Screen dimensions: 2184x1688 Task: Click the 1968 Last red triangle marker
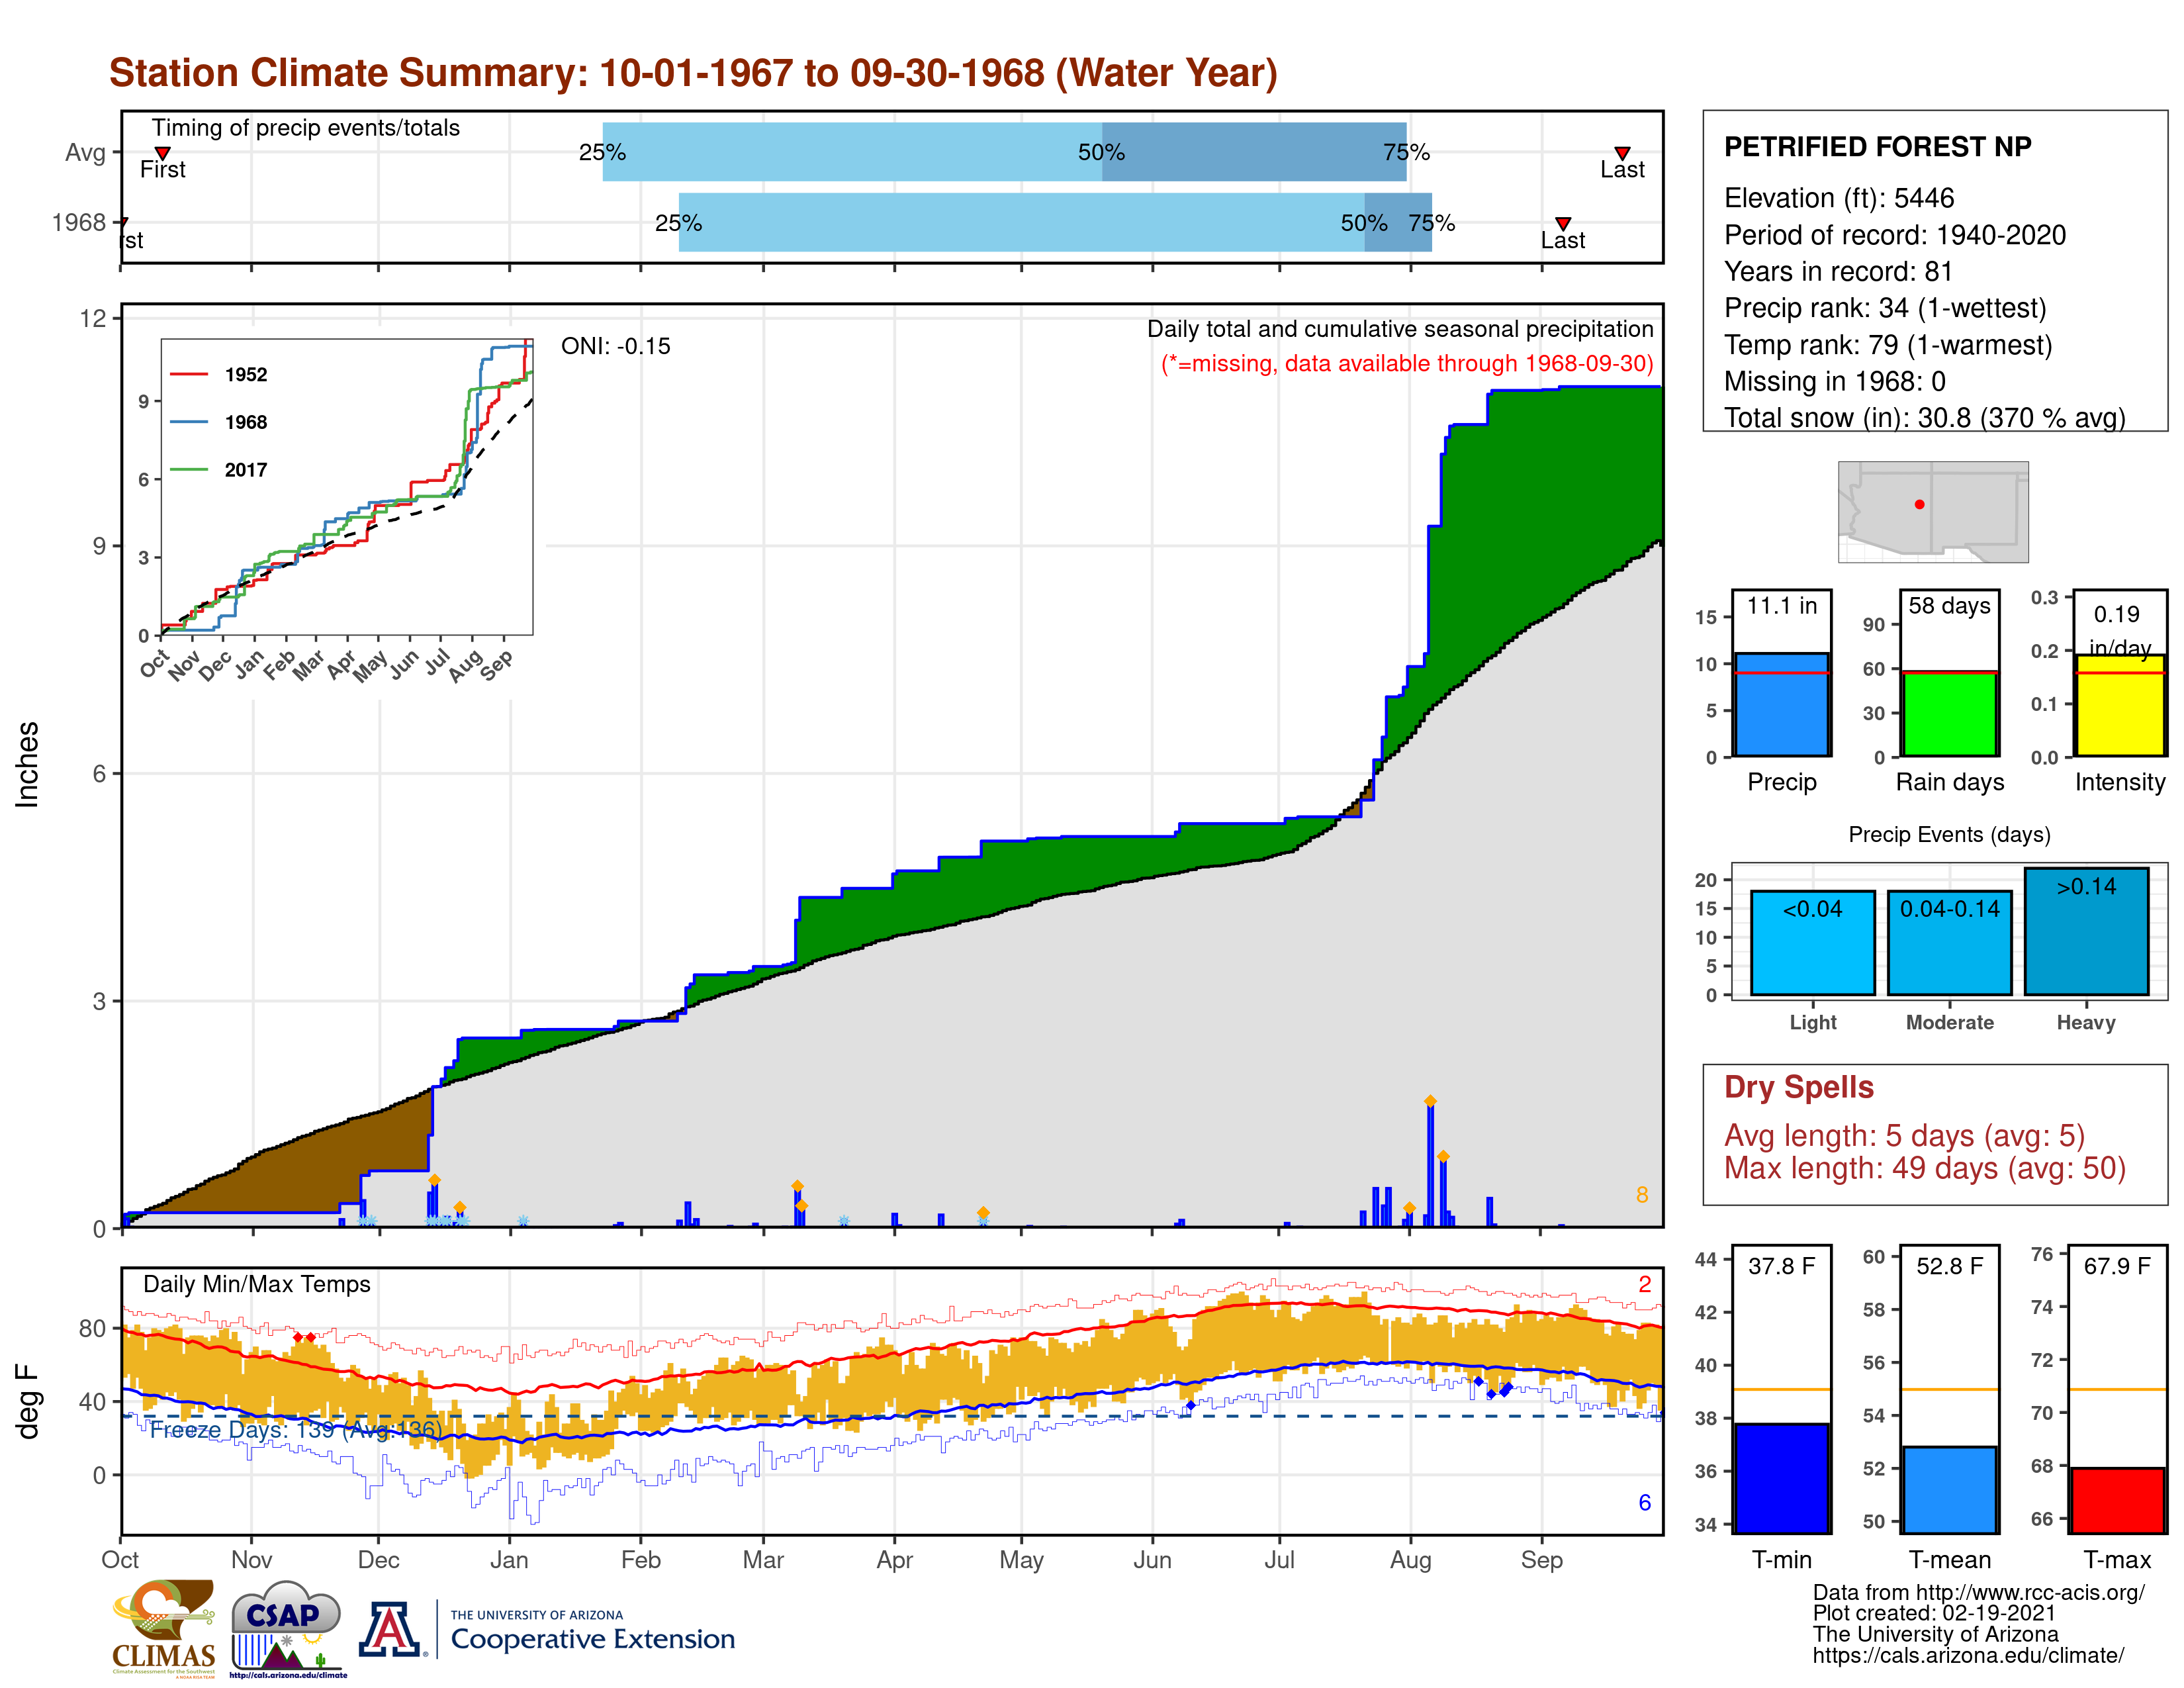(1563, 224)
